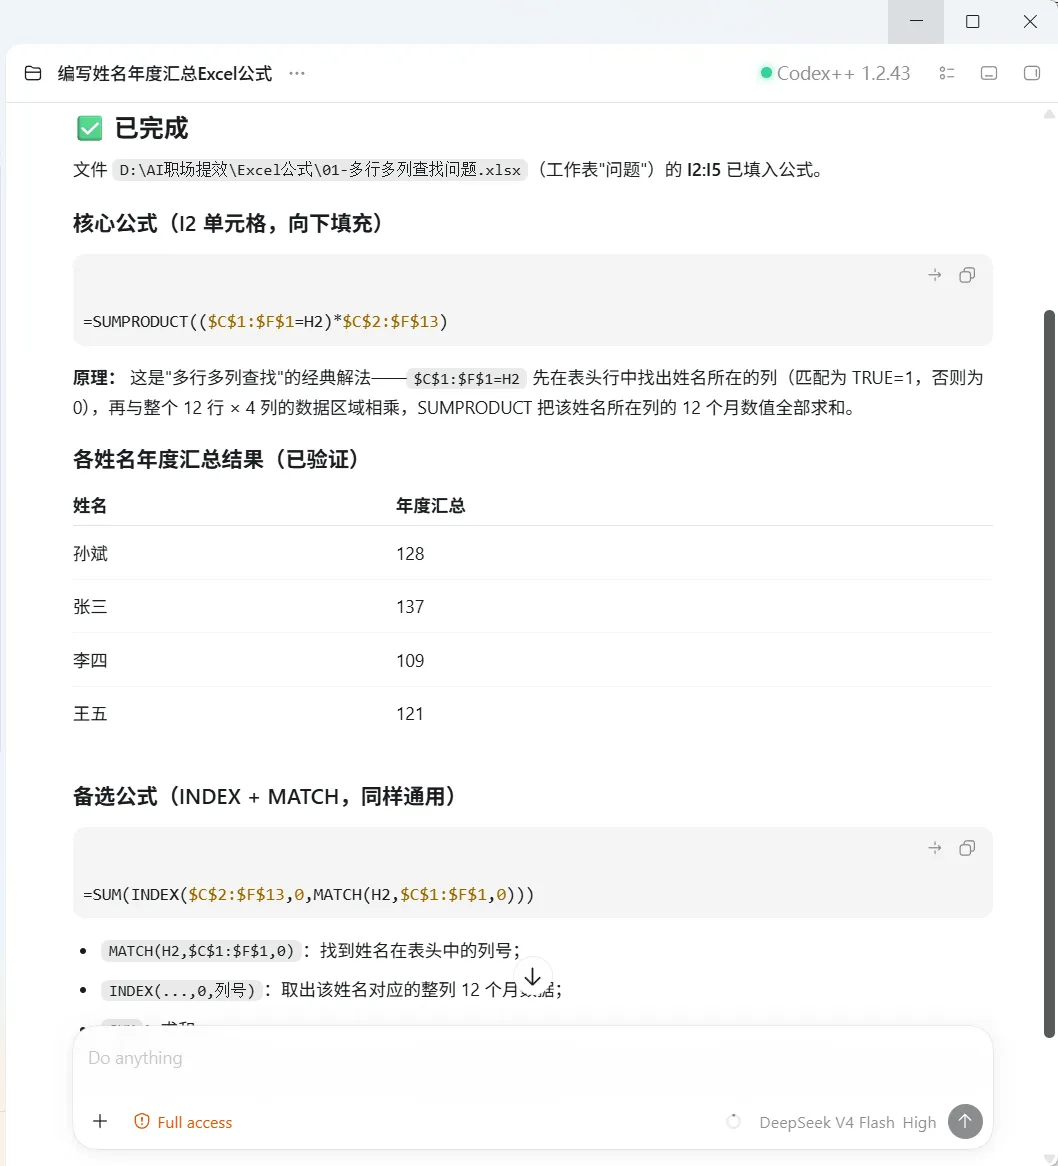Minimize the window
This screenshot has width=1058, height=1166.
click(916, 22)
